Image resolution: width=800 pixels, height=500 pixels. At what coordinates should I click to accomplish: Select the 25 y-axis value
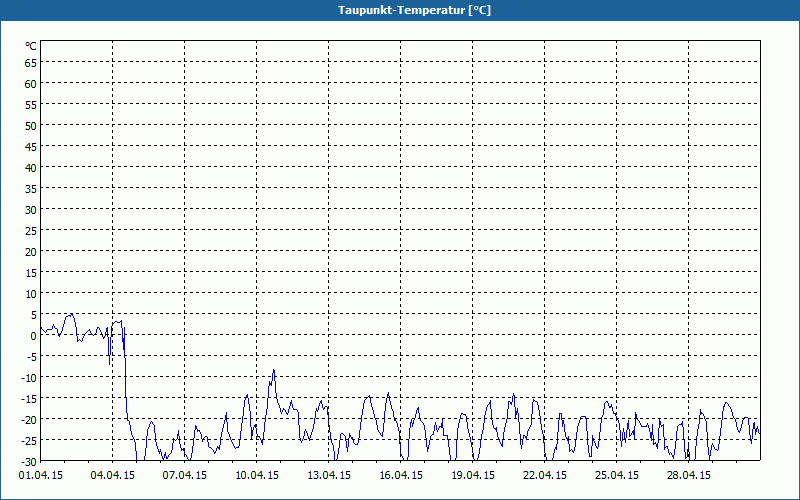point(31,231)
